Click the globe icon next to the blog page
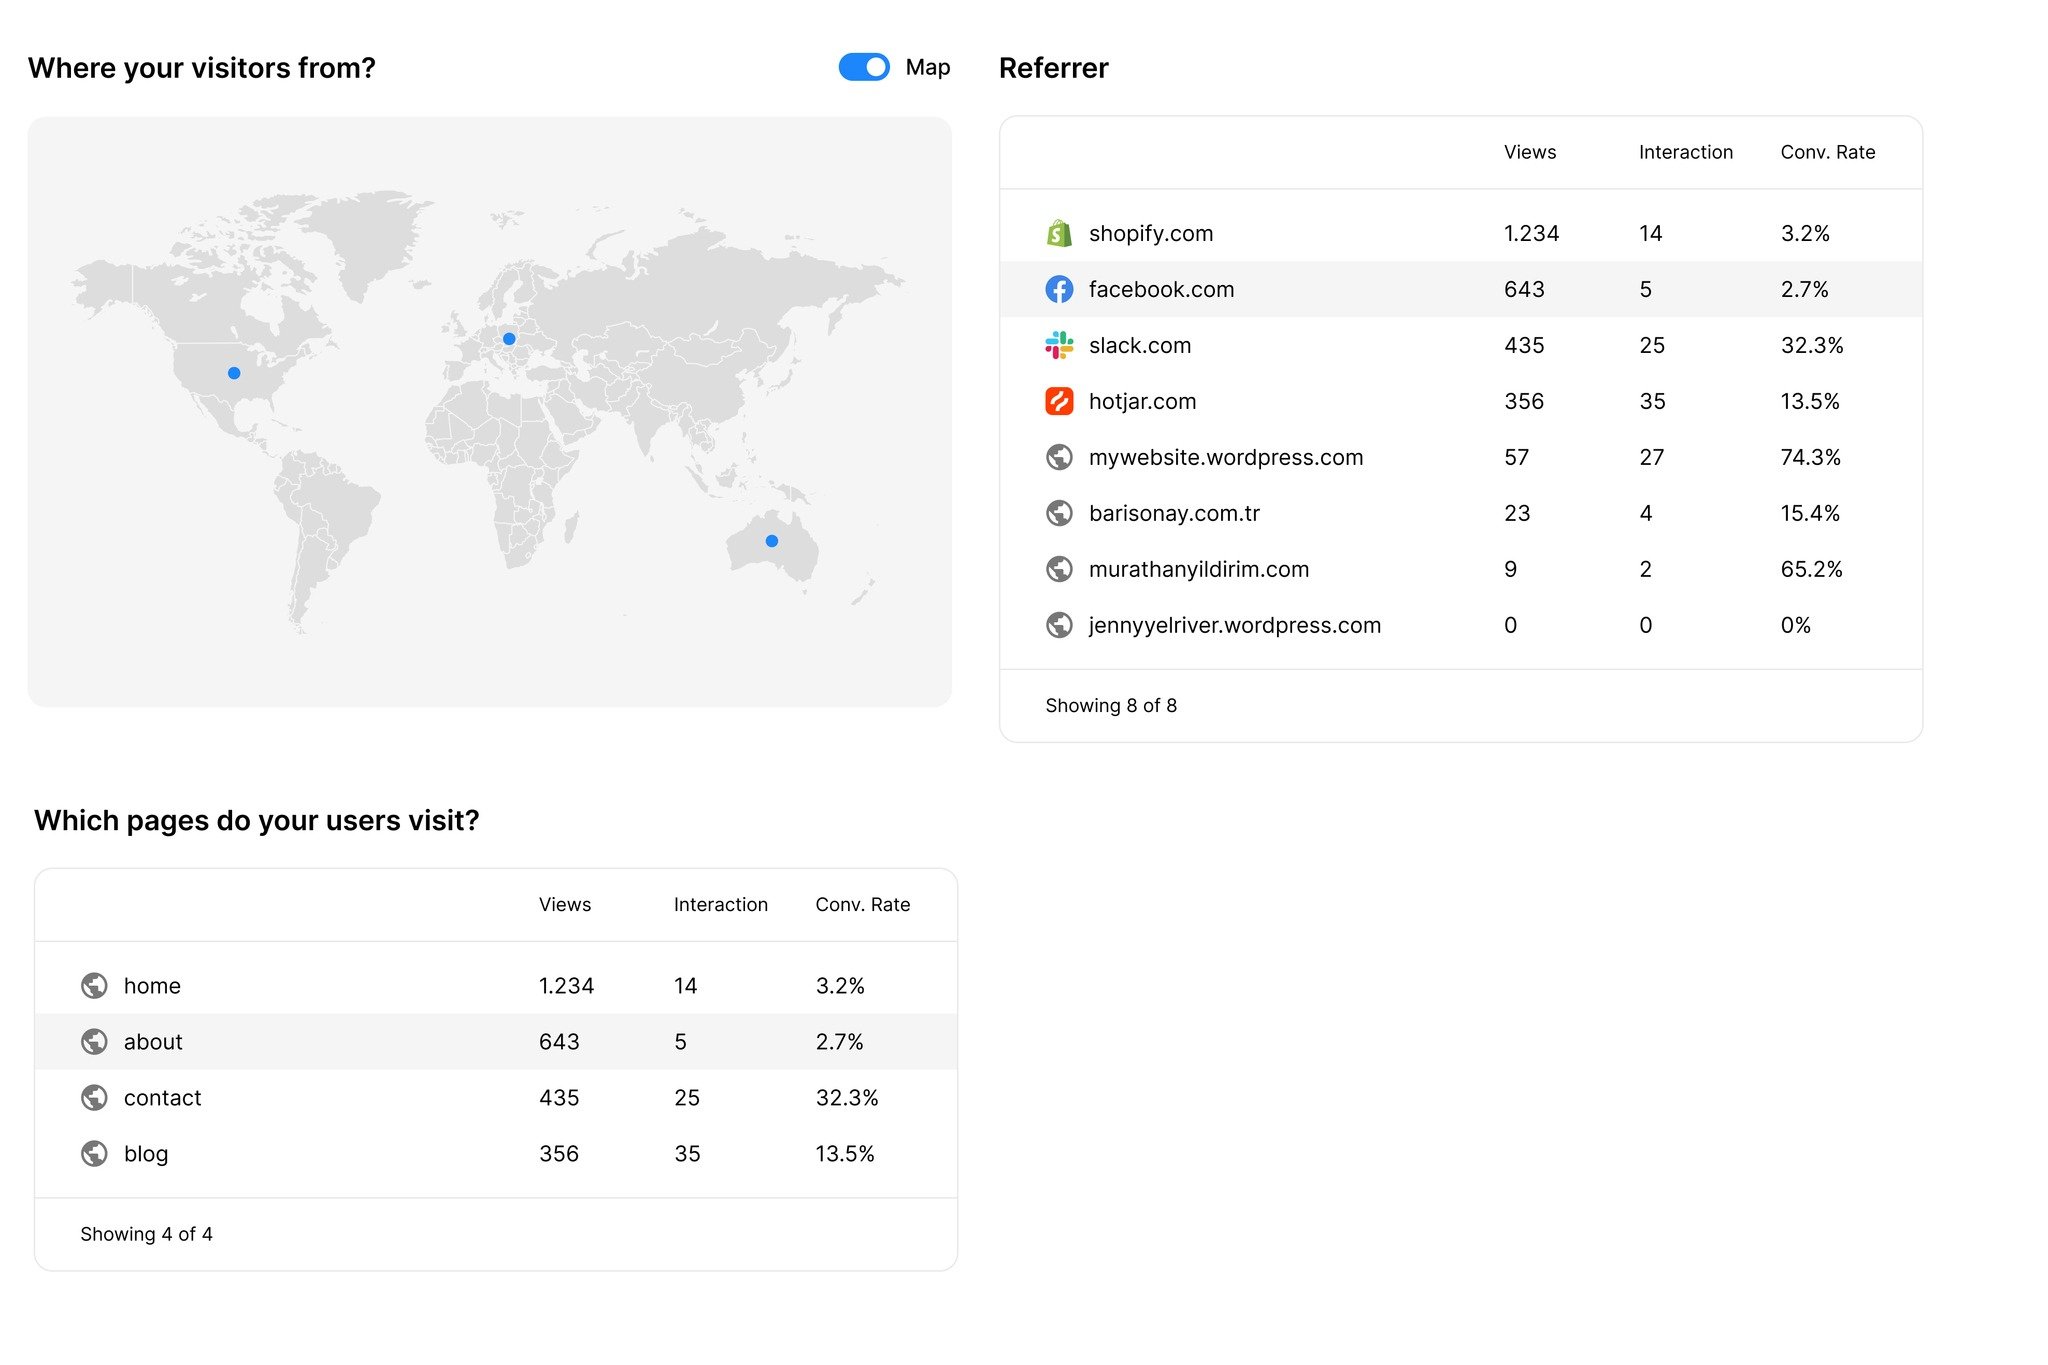The width and height of the screenshot is (2048, 1365). click(94, 1153)
